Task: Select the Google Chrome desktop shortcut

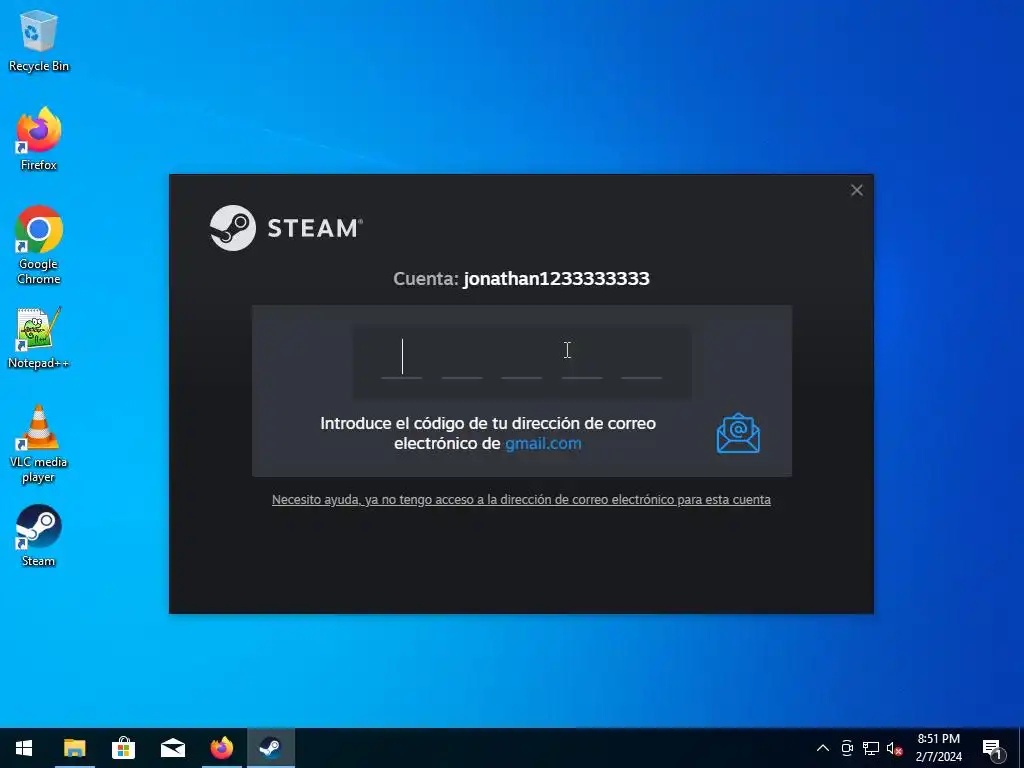Action: [39, 246]
